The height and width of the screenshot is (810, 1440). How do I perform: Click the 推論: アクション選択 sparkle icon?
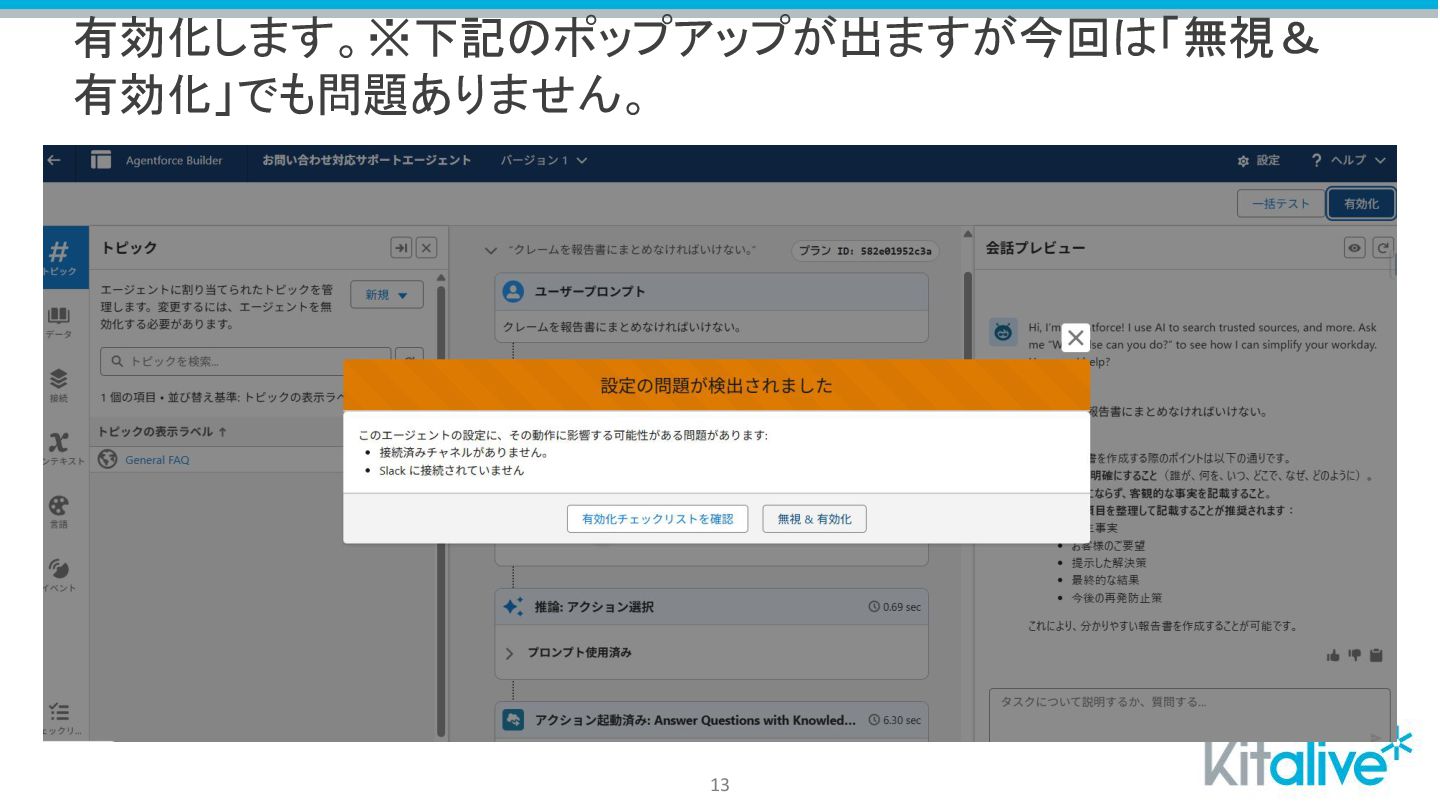513,606
